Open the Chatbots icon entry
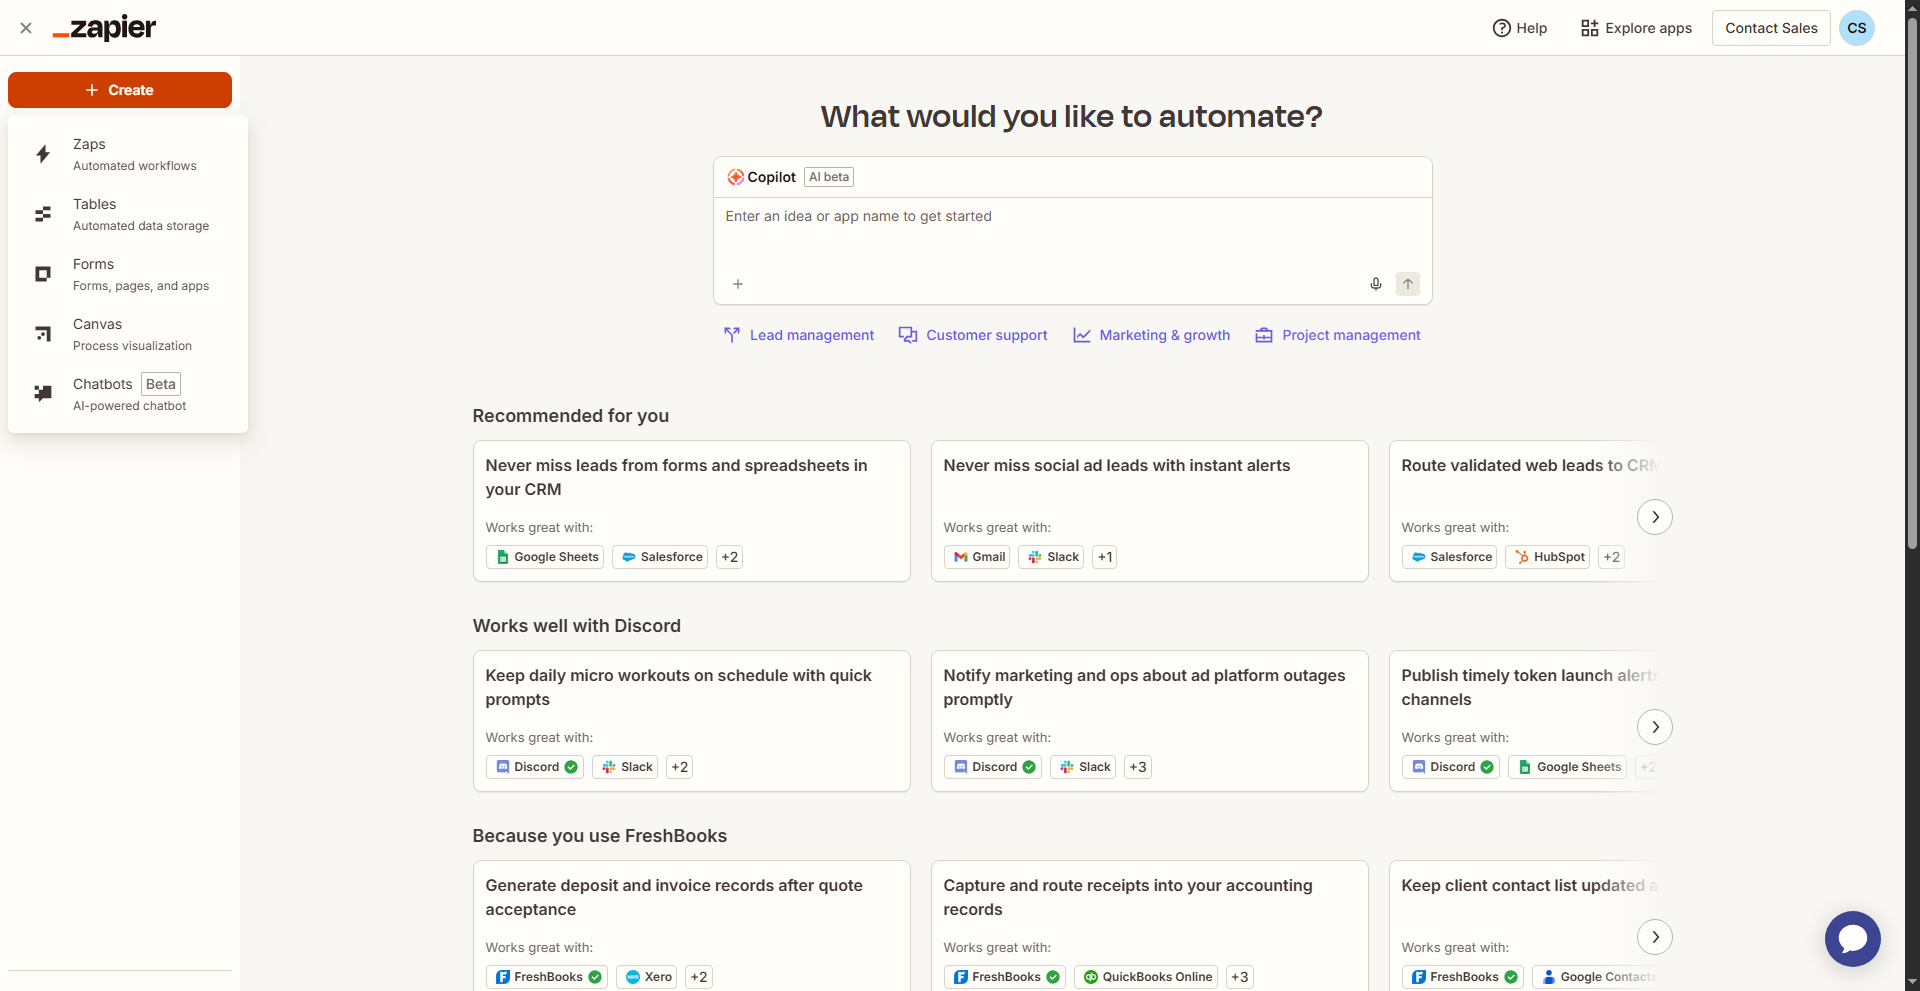 point(43,394)
